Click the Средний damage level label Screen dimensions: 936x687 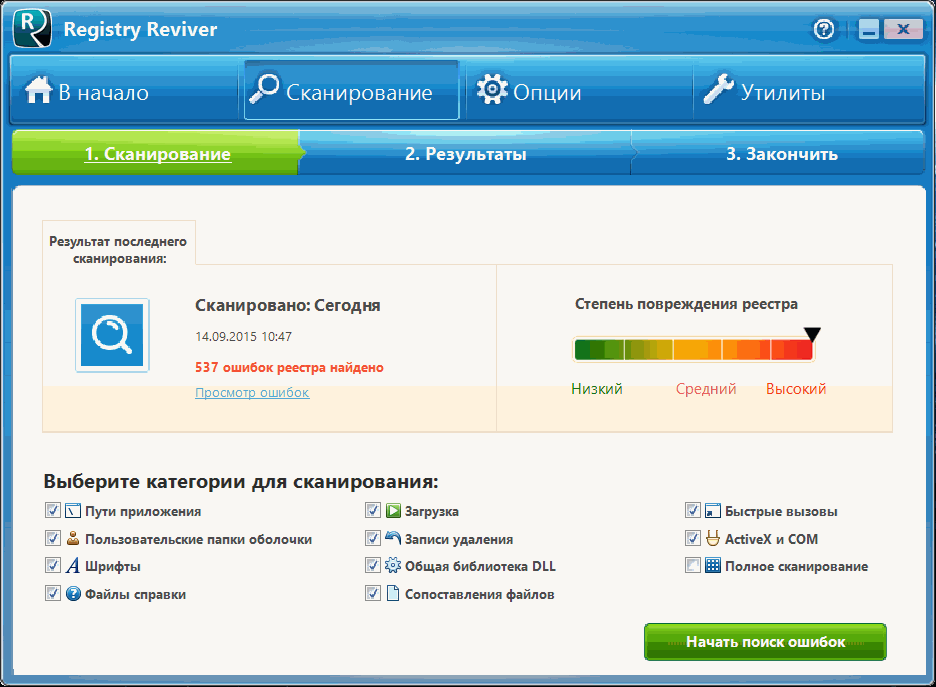[x=706, y=389]
